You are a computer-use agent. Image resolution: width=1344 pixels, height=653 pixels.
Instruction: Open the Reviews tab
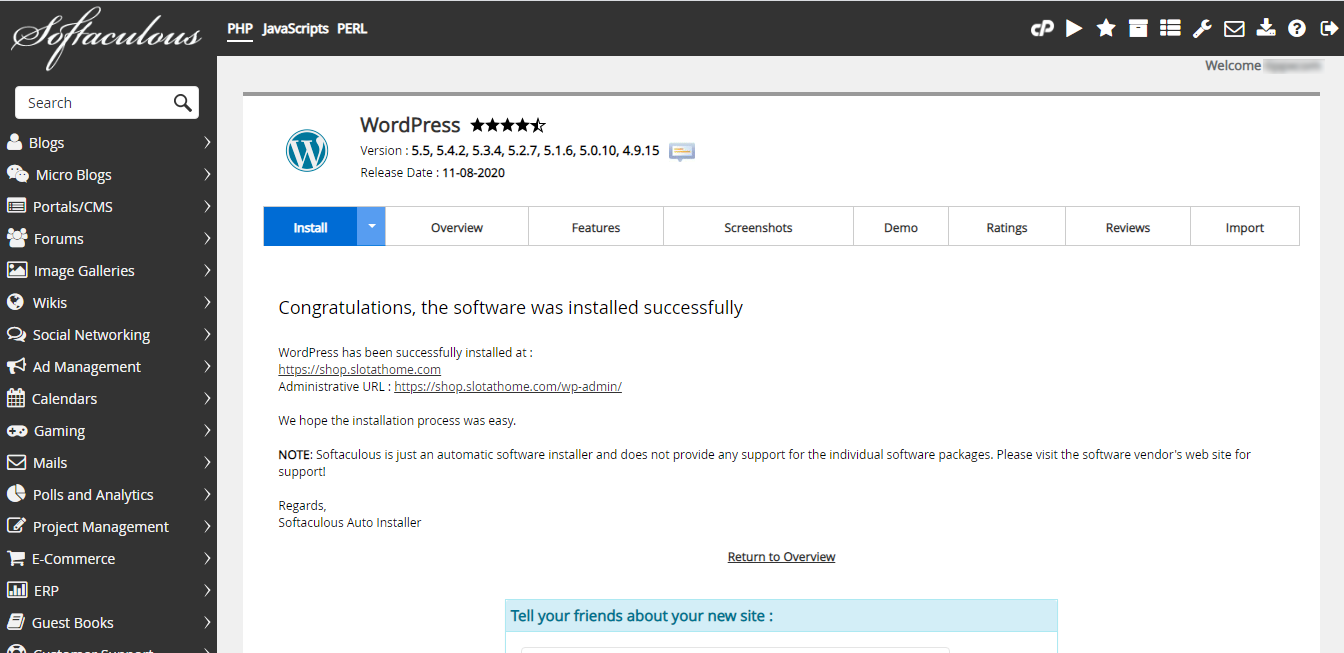click(x=1127, y=228)
